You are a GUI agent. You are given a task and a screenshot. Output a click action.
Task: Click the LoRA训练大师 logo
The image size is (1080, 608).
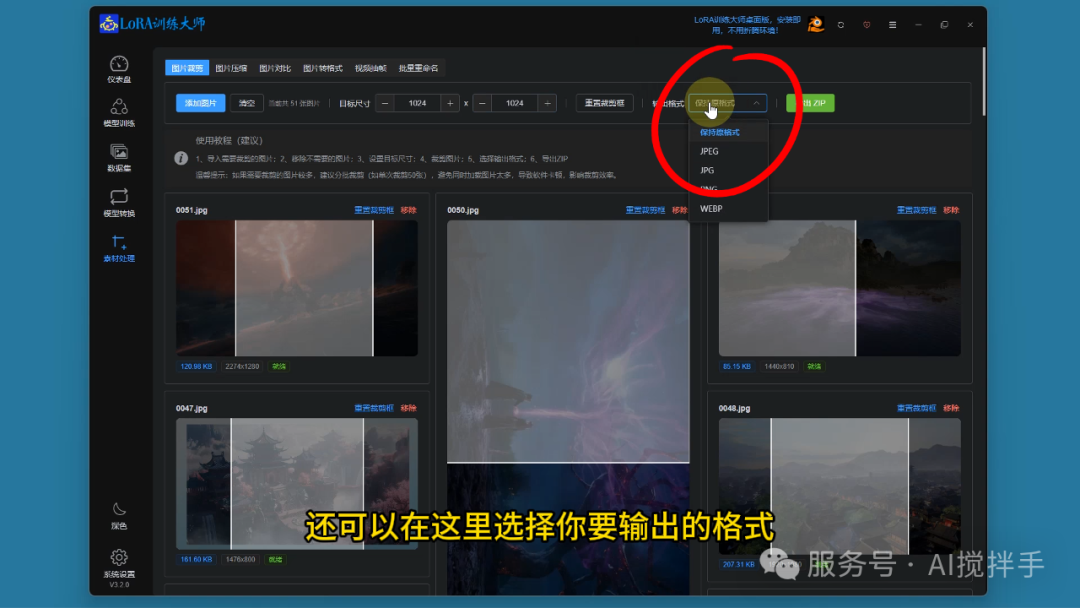point(152,24)
